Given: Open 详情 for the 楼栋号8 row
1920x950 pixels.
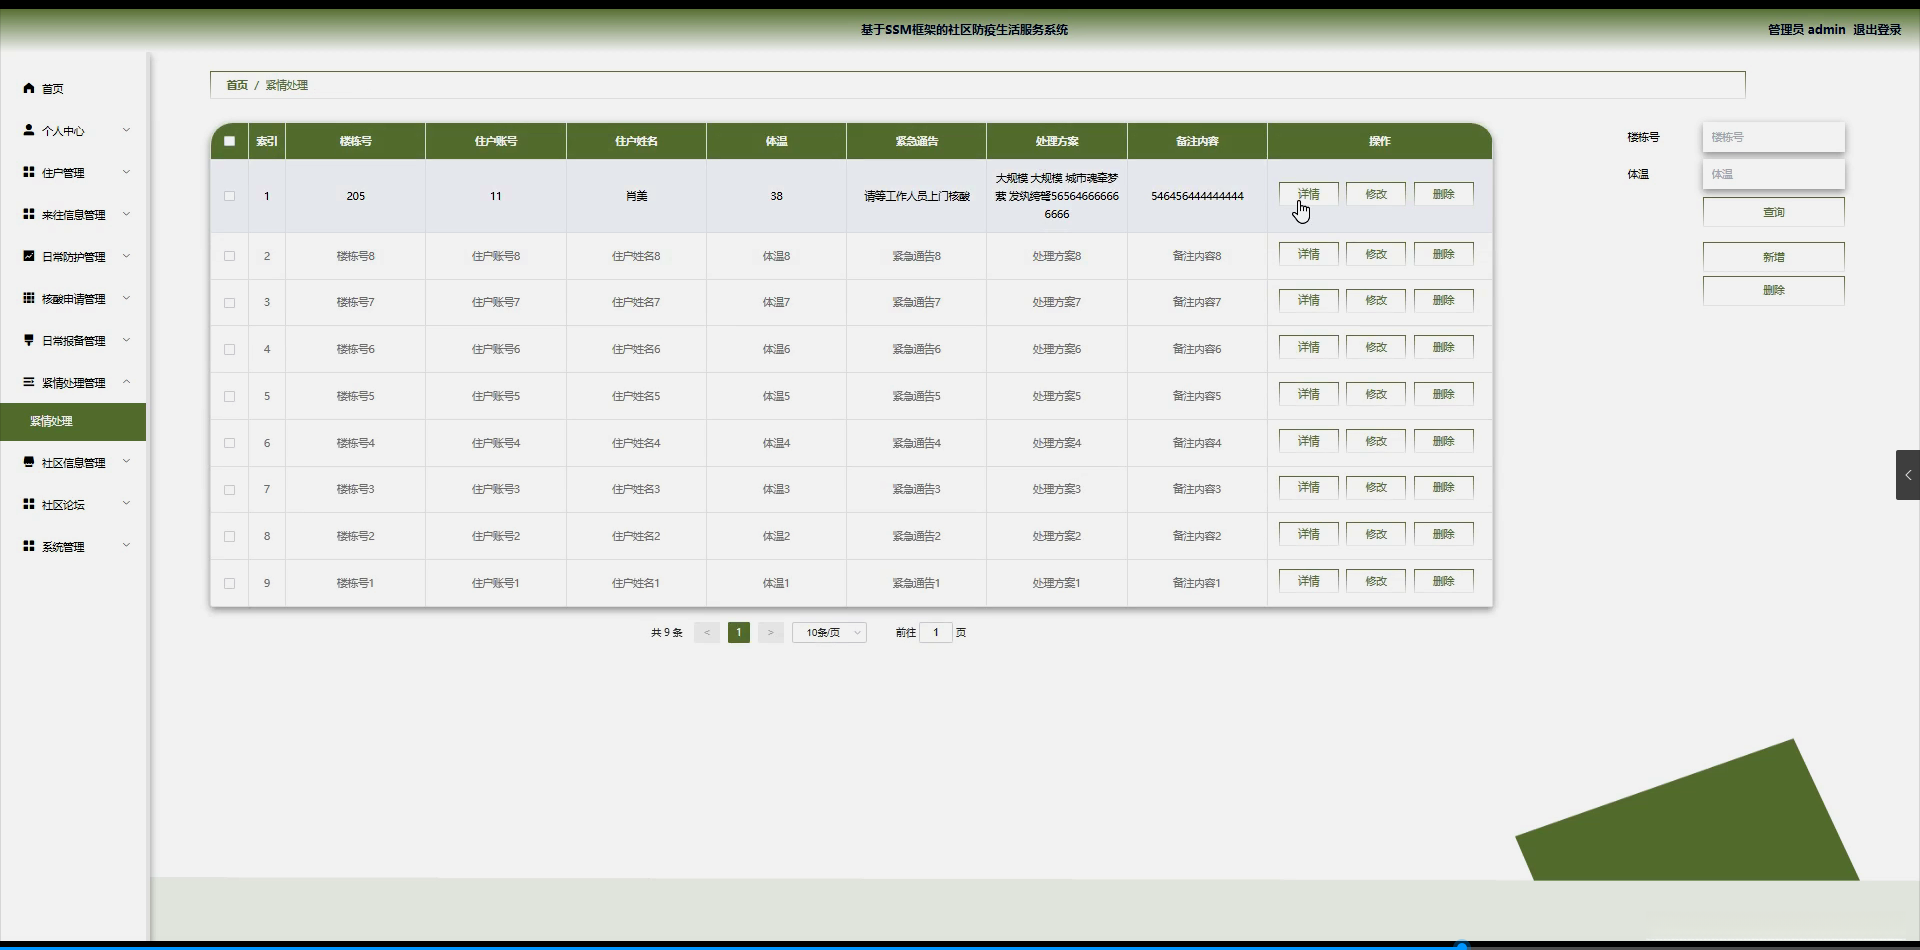Looking at the screenshot, I should click(x=1309, y=254).
